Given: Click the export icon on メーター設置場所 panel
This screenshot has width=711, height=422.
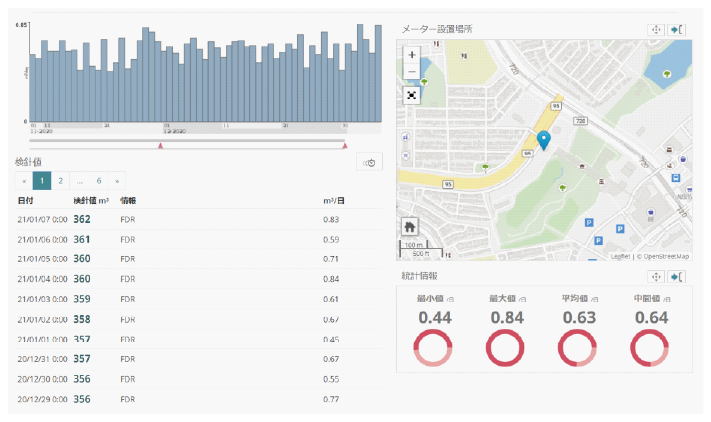Looking at the screenshot, I should [680, 30].
